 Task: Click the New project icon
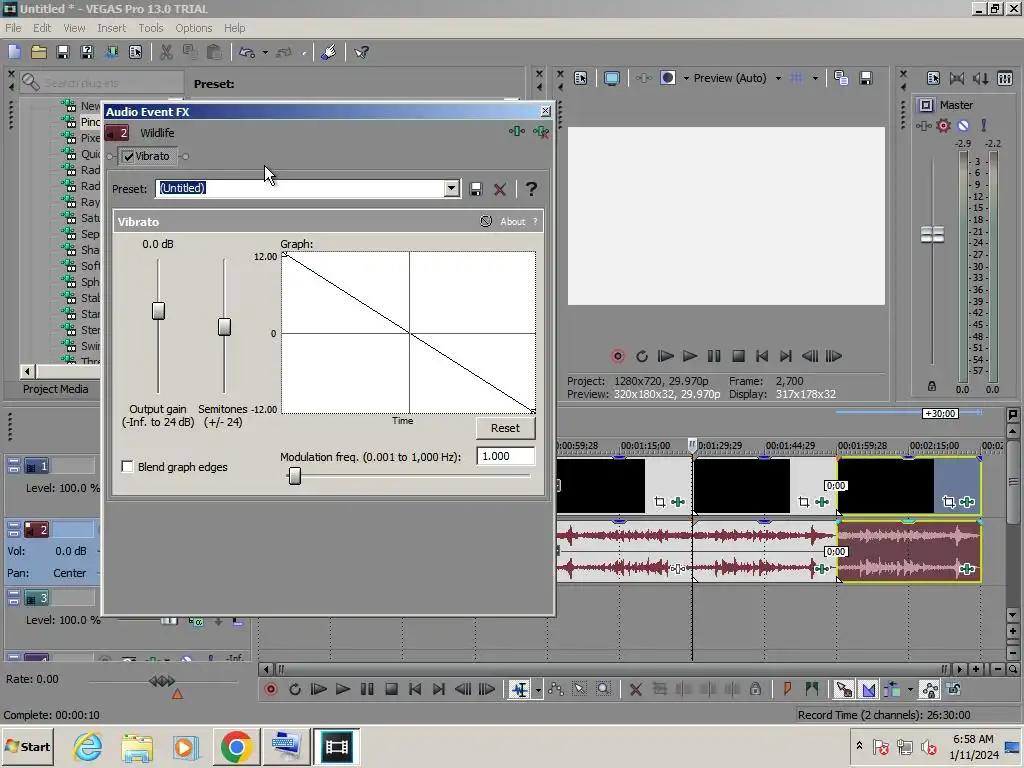pyautogui.click(x=14, y=52)
